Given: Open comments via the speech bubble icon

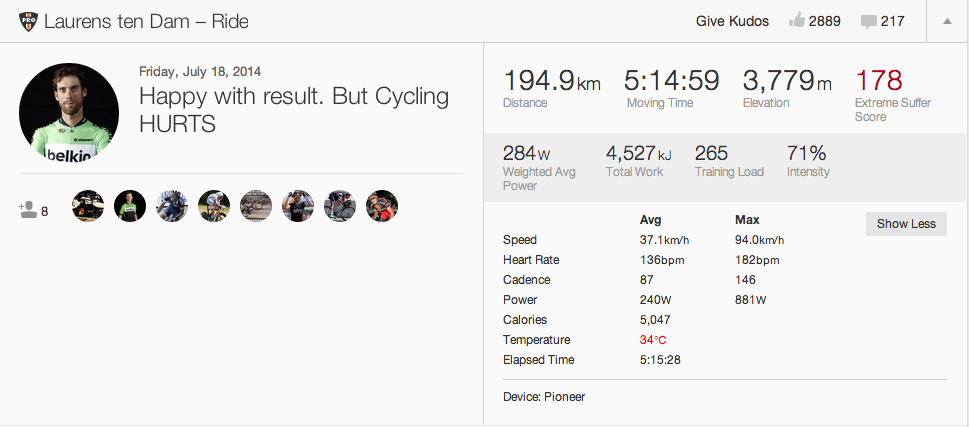Looking at the screenshot, I should point(867,21).
